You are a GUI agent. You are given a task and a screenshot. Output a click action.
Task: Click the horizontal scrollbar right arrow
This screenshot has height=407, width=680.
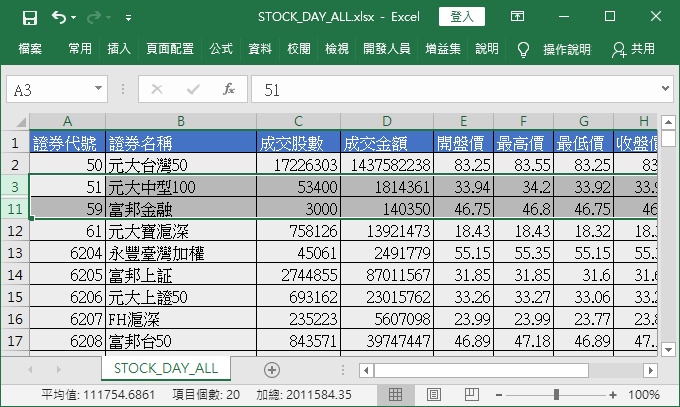(x=650, y=371)
